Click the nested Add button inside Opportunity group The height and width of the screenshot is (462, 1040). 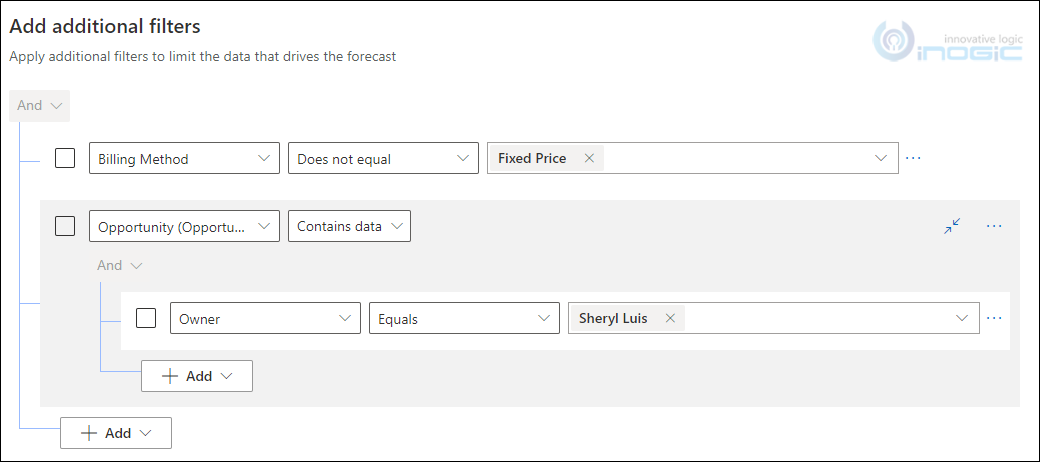pos(197,376)
